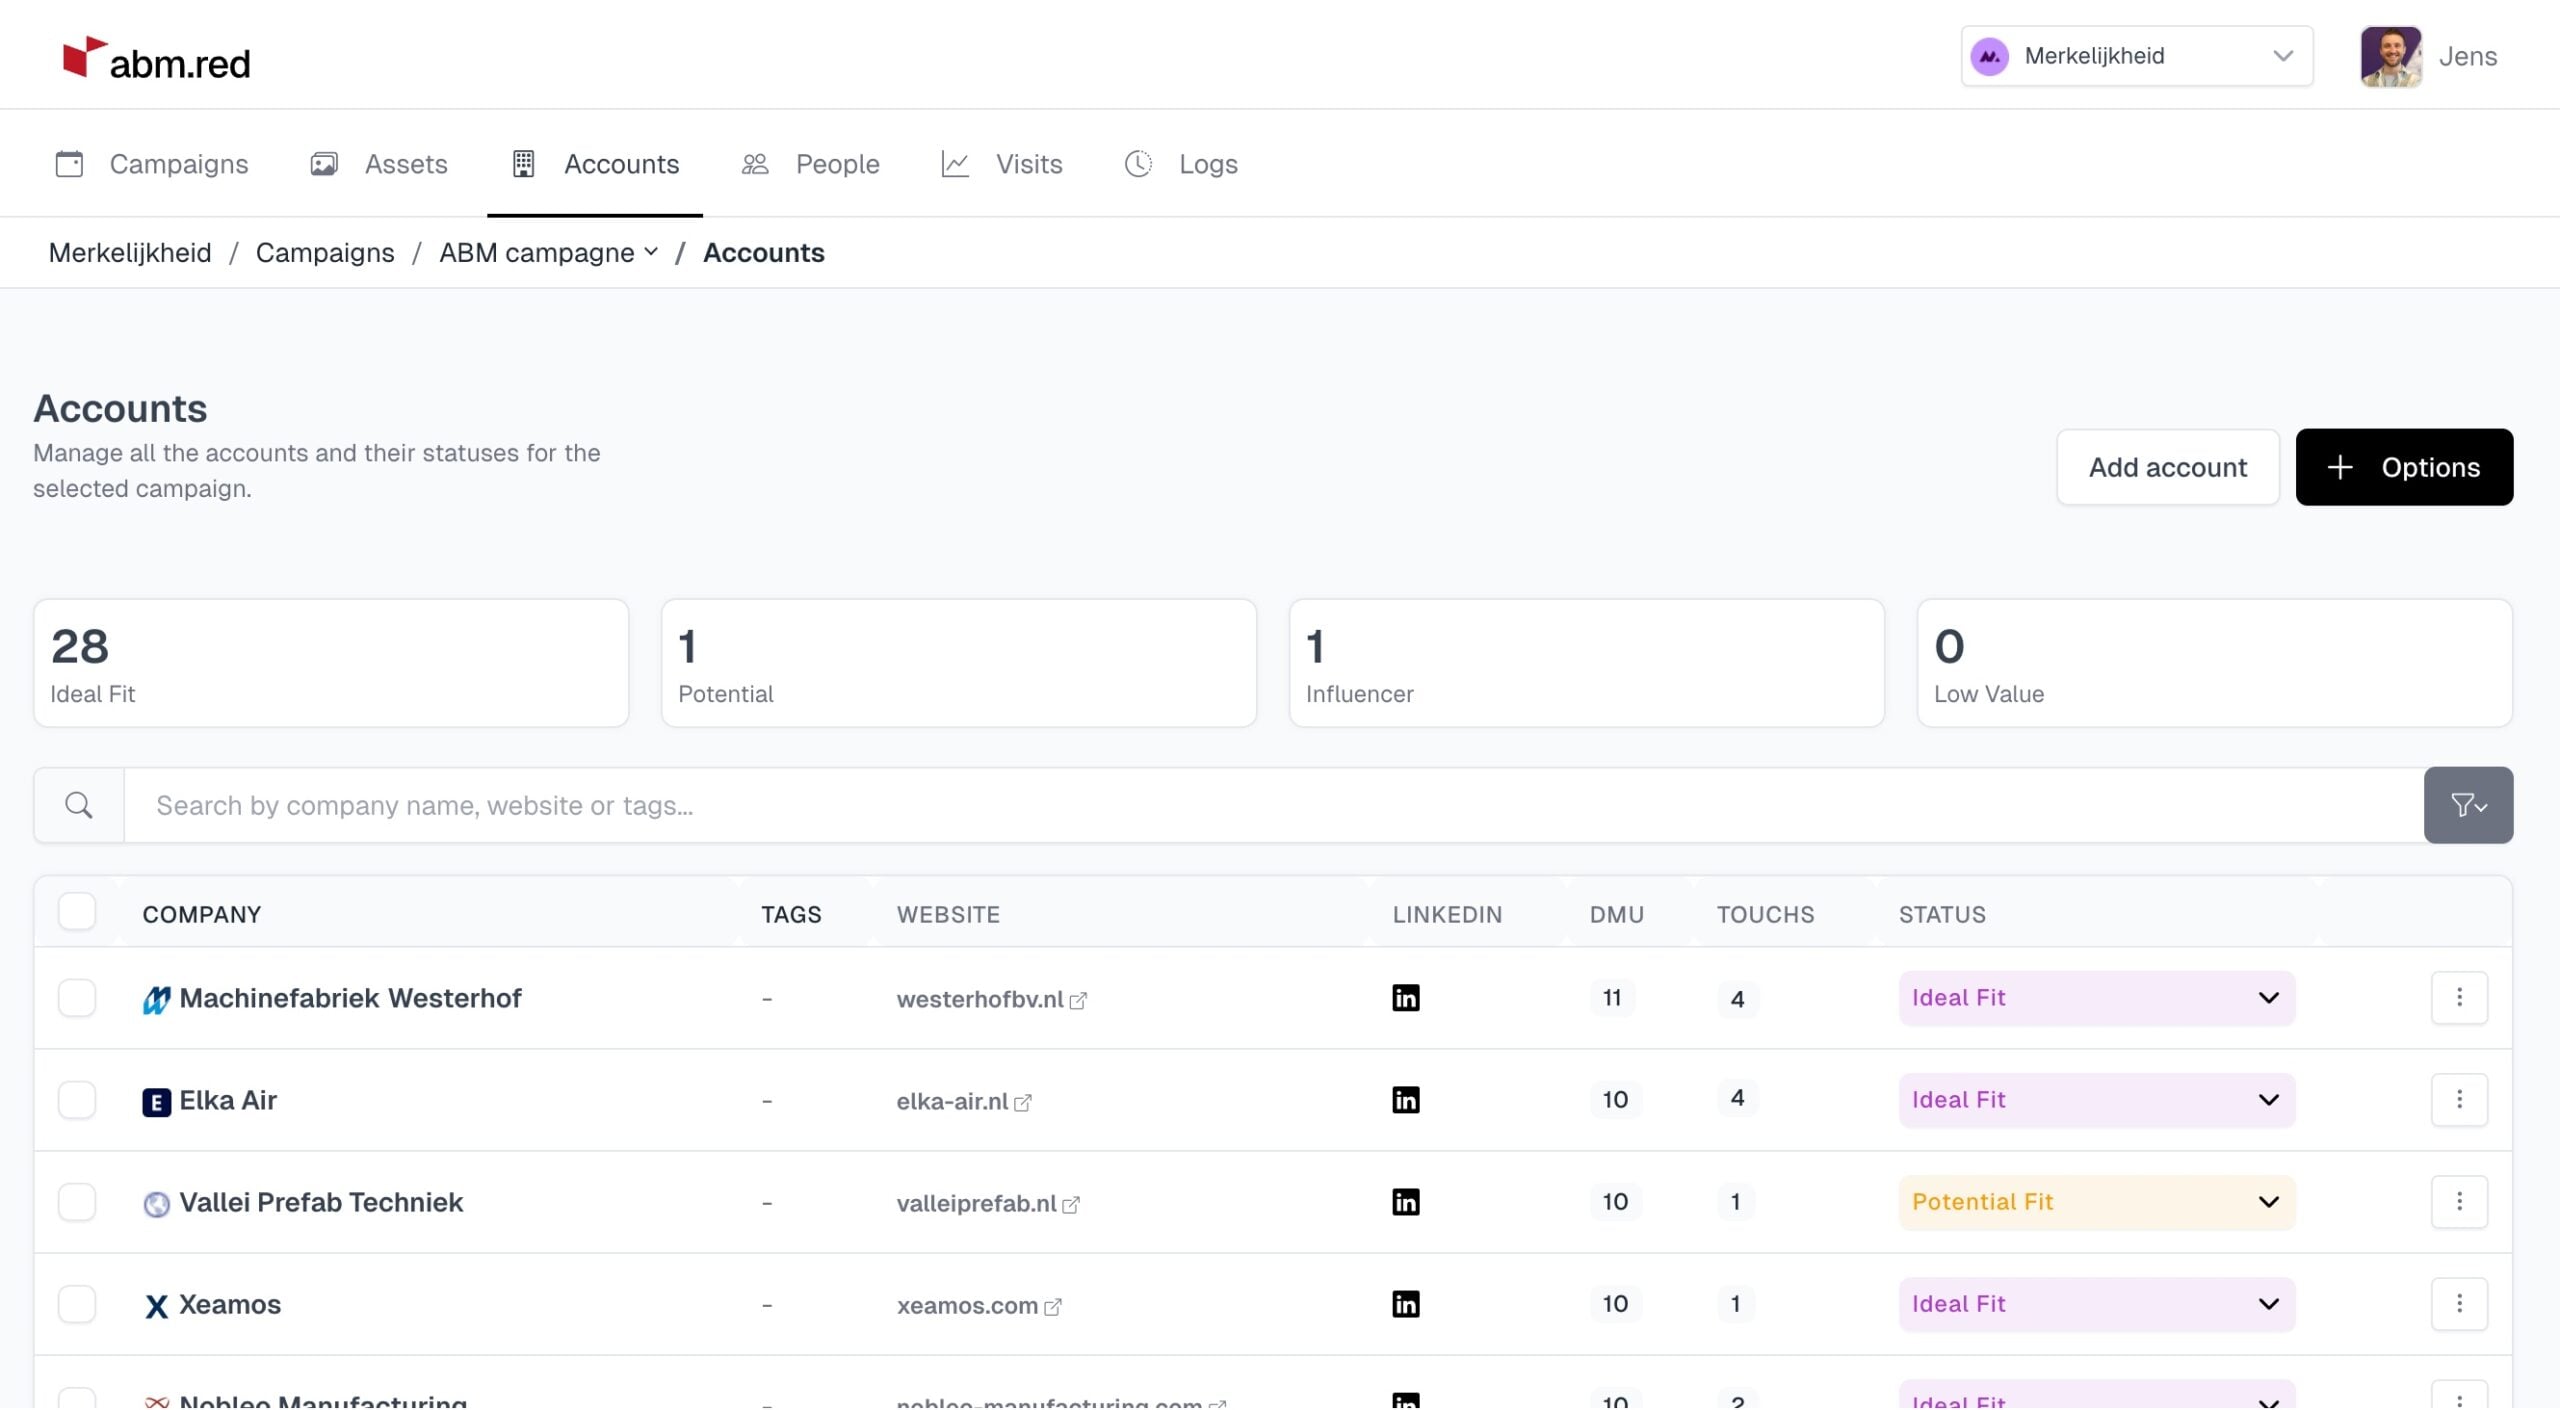Open LinkedIn icon for Machinefabriek Westerhof

(x=1405, y=998)
